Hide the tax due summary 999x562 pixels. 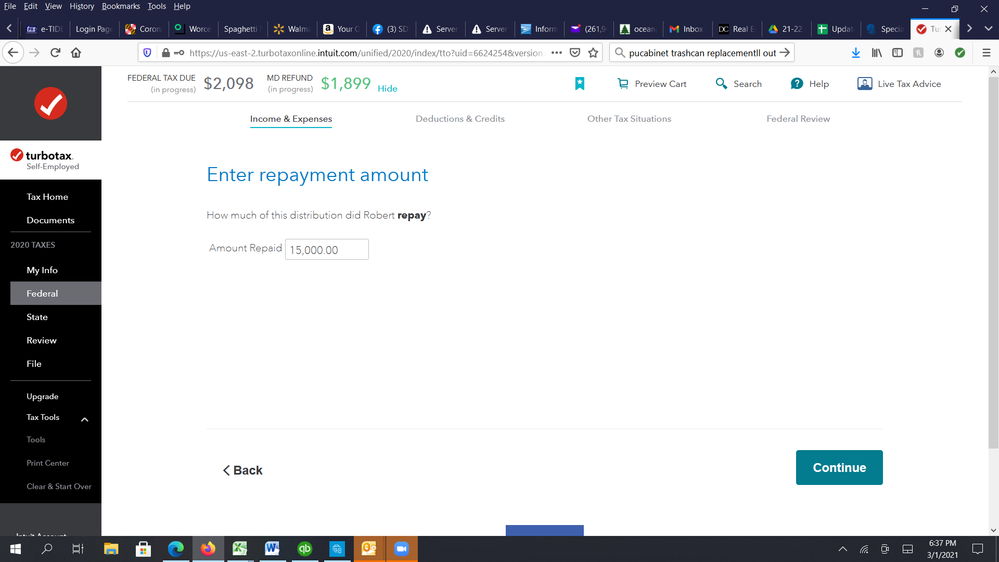387,89
